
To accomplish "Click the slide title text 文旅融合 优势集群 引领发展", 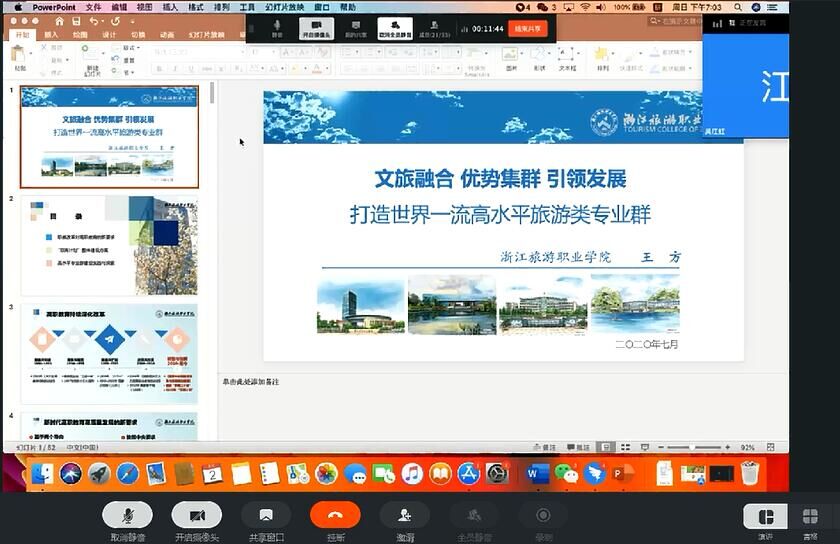I will coord(500,179).
